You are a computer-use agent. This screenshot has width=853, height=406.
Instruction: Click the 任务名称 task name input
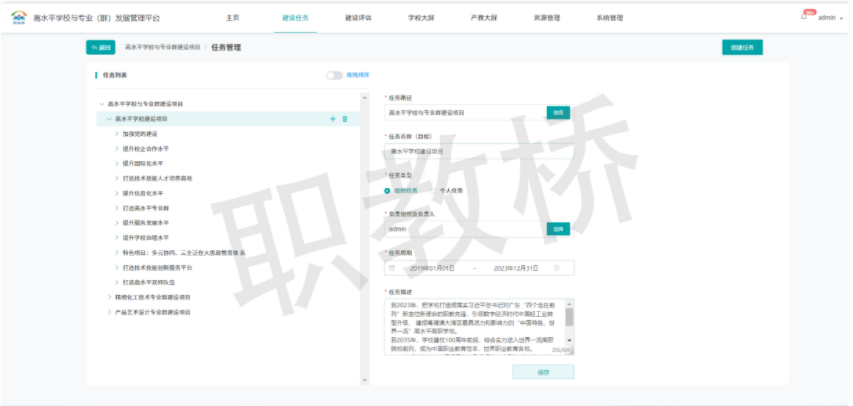tap(479, 151)
